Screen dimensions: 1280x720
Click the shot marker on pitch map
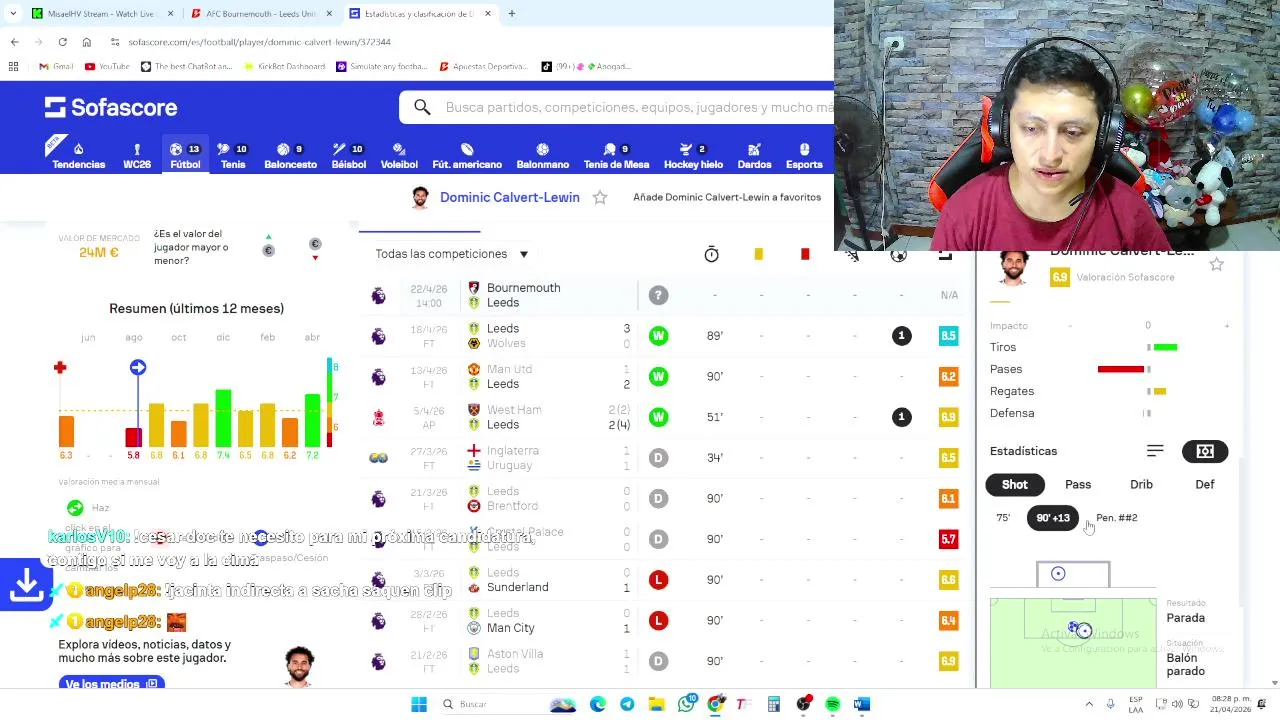(x=1084, y=631)
